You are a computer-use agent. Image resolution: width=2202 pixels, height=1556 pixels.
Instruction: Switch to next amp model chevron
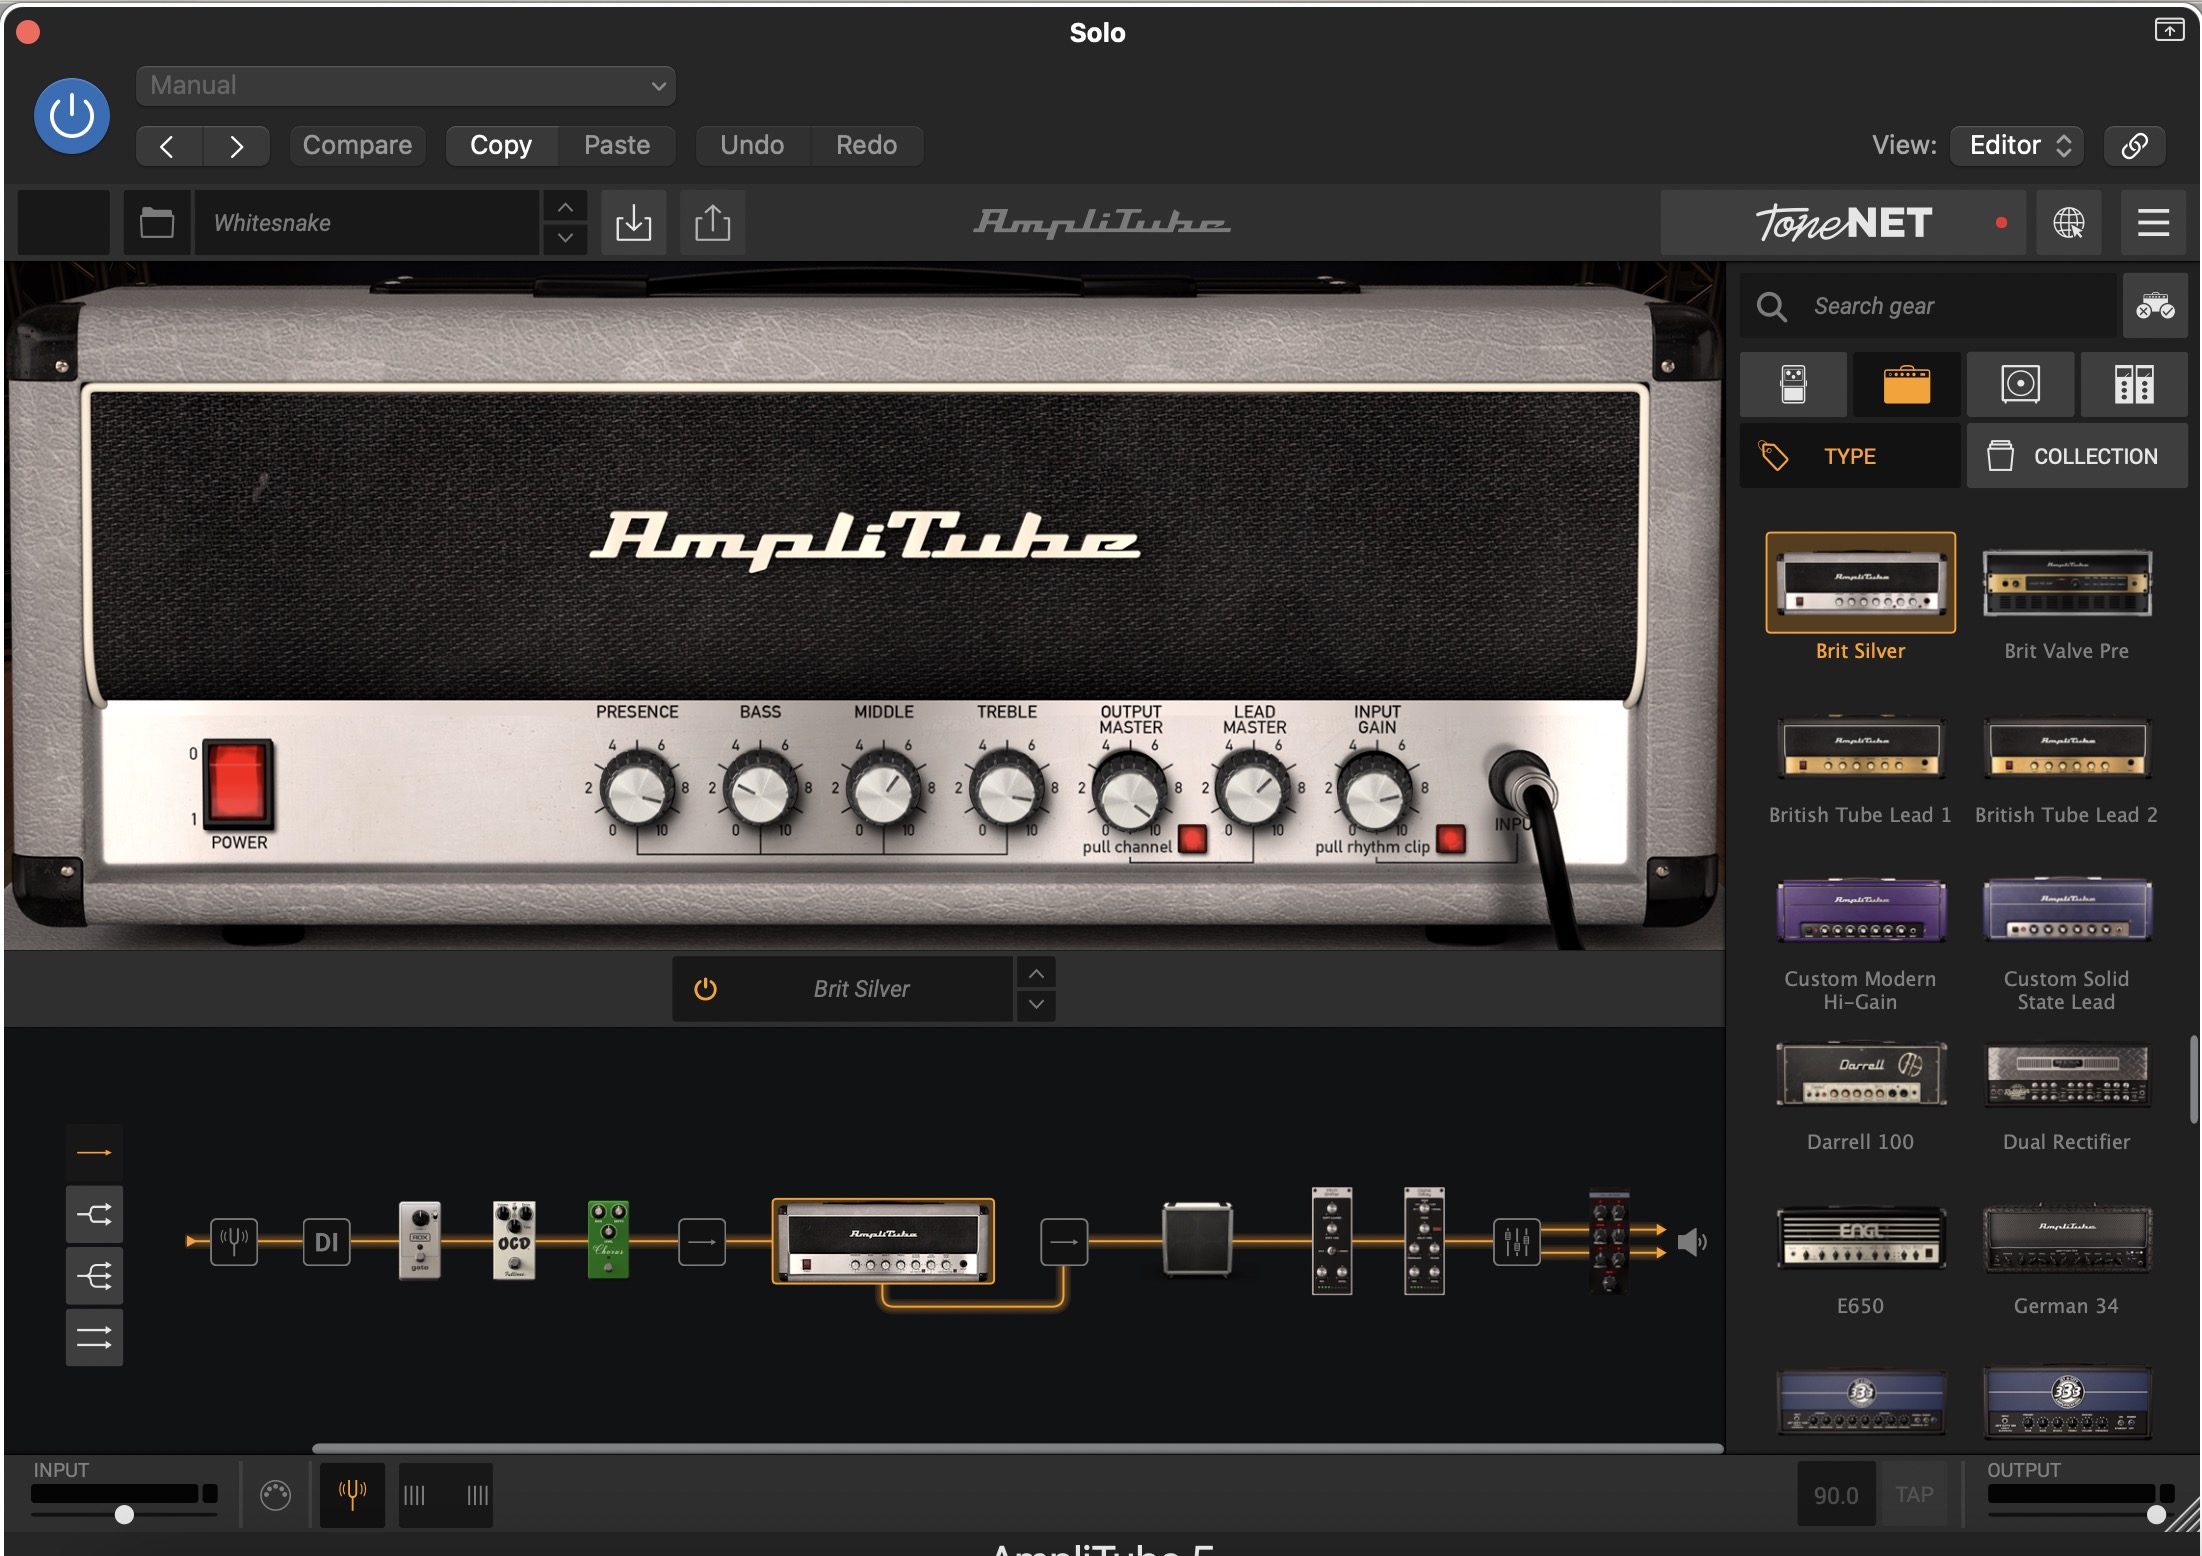(x=1036, y=1004)
